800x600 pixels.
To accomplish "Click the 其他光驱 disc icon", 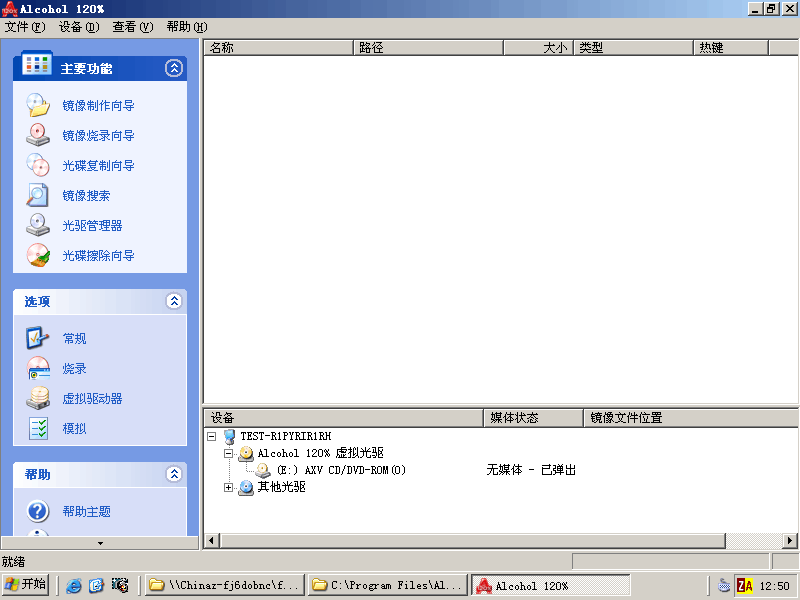I will pyautogui.click(x=246, y=487).
